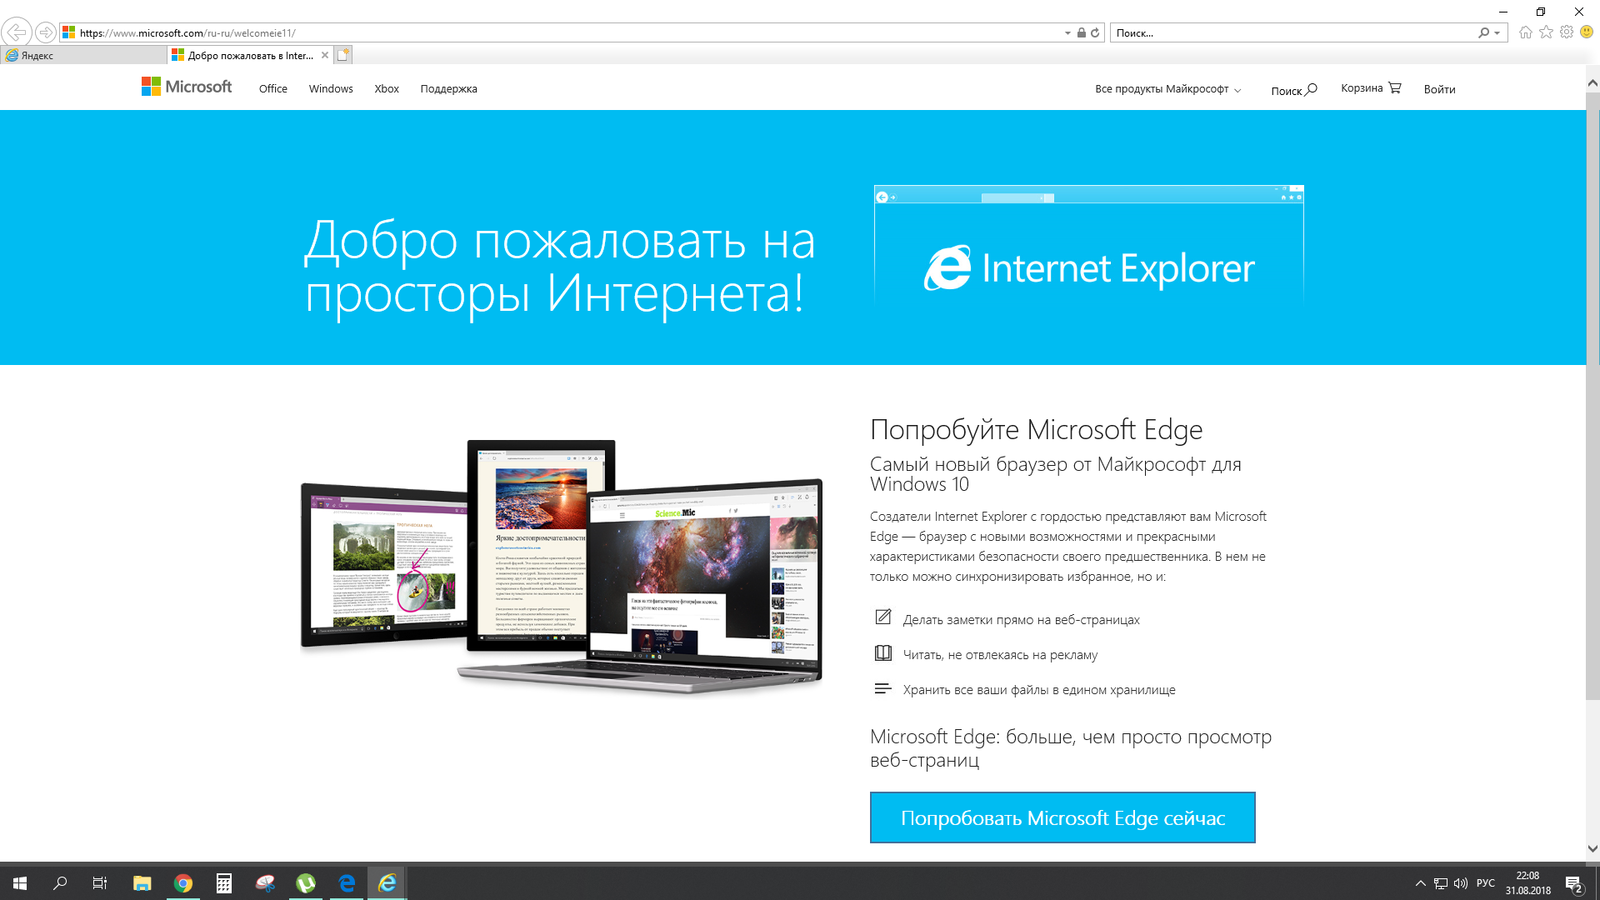The image size is (1600, 900).
Task: Open the address bar autocomplete dropdown arrow
Action: [1067, 33]
